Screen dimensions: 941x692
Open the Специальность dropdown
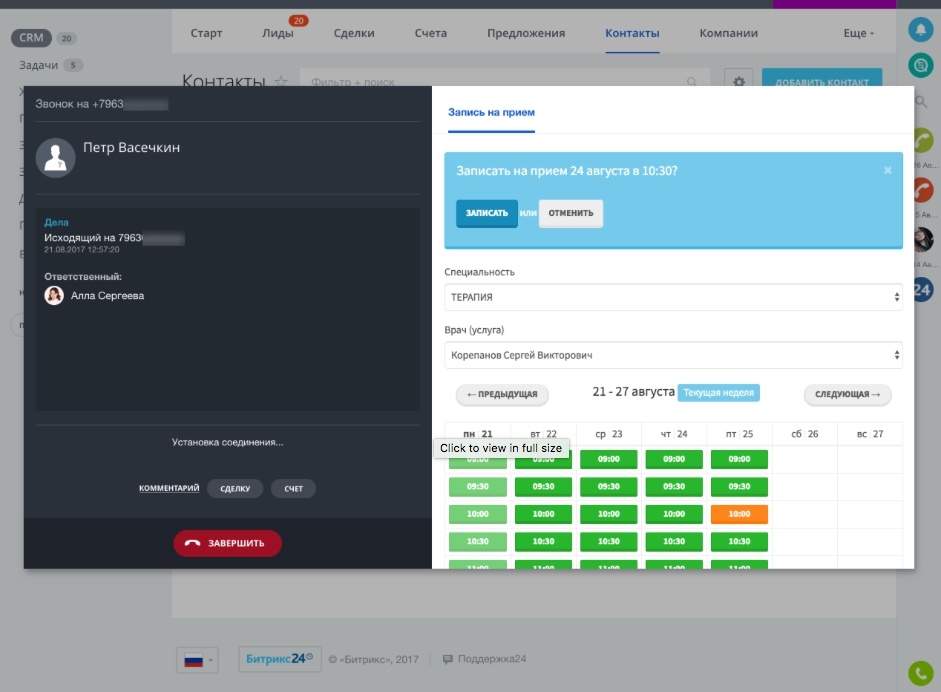point(673,297)
